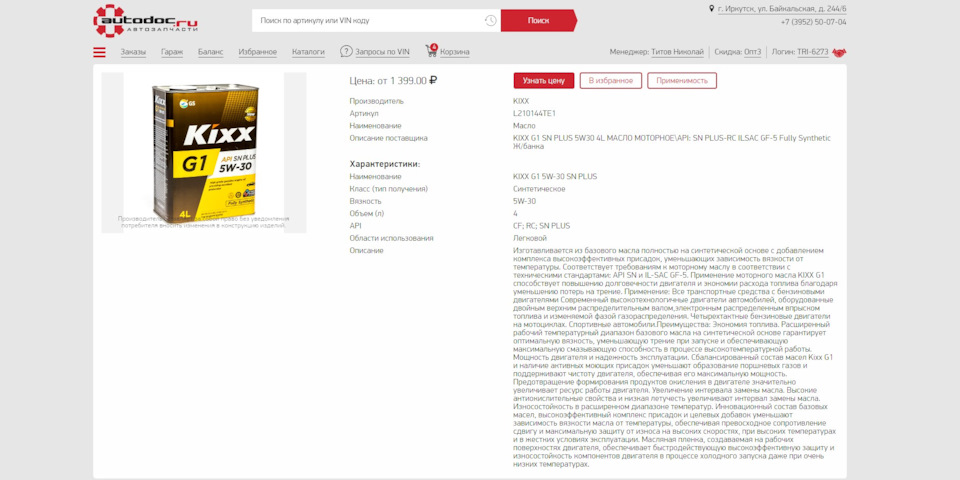Click value KIXX G1 5W-30 SN PLUS

pos(555,176)
